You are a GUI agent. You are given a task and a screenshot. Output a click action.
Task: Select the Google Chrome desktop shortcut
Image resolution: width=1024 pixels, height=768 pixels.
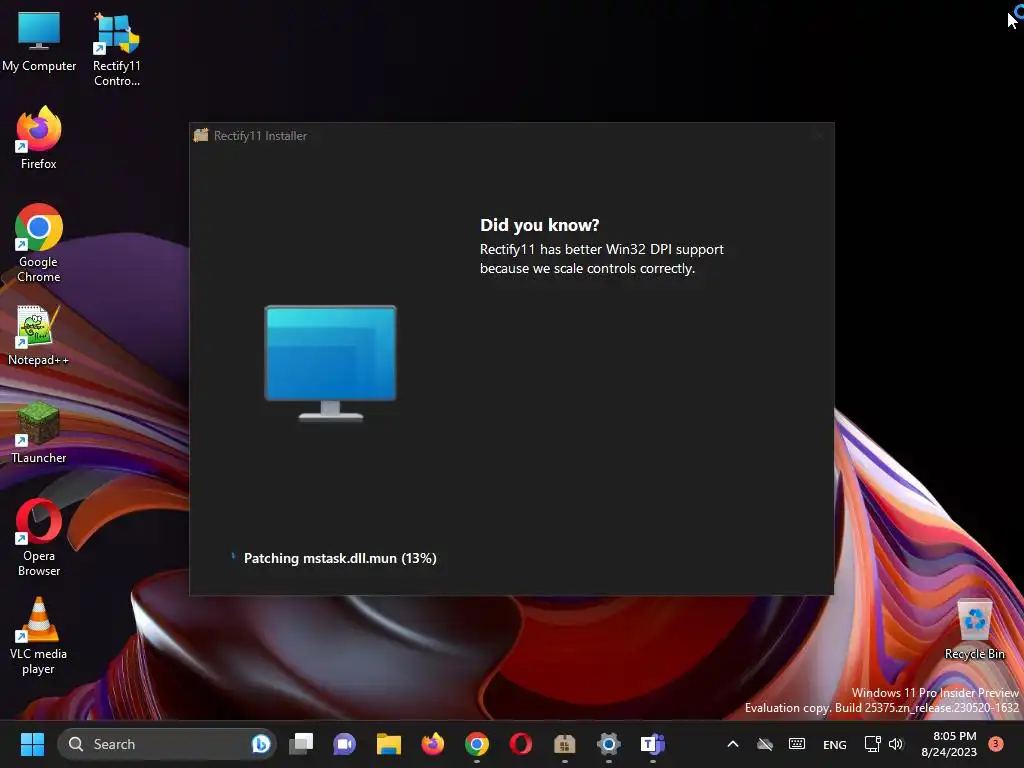(39, 243)
